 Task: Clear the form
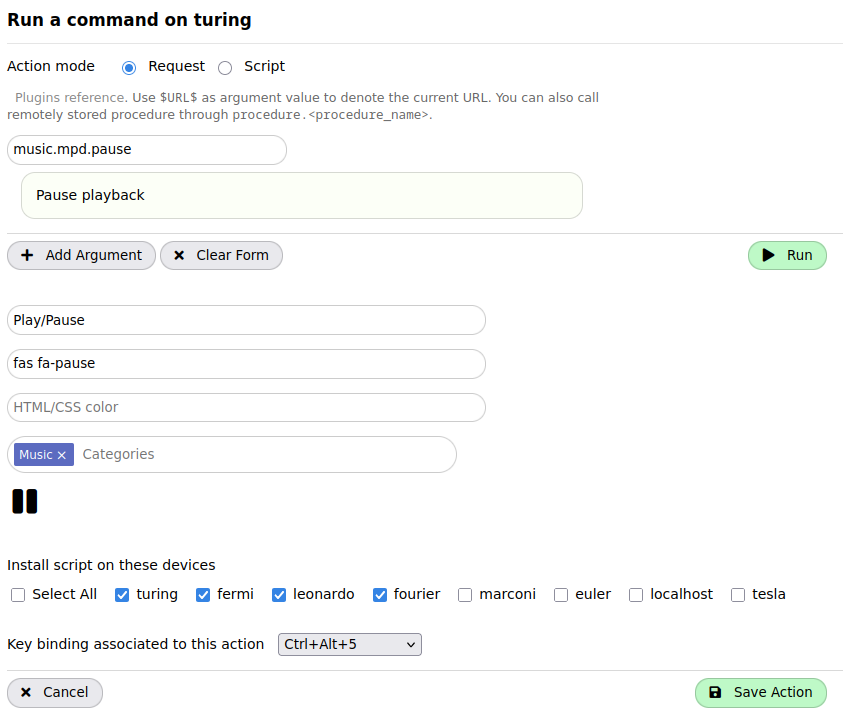(221, 255)
